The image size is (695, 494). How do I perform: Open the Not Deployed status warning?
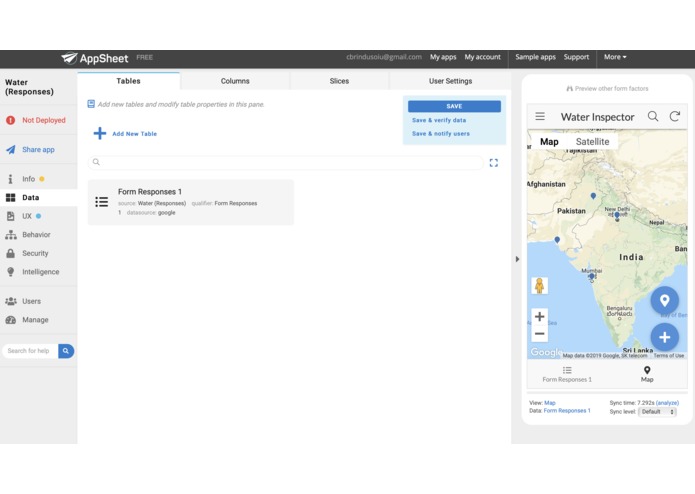pos(36,120)
